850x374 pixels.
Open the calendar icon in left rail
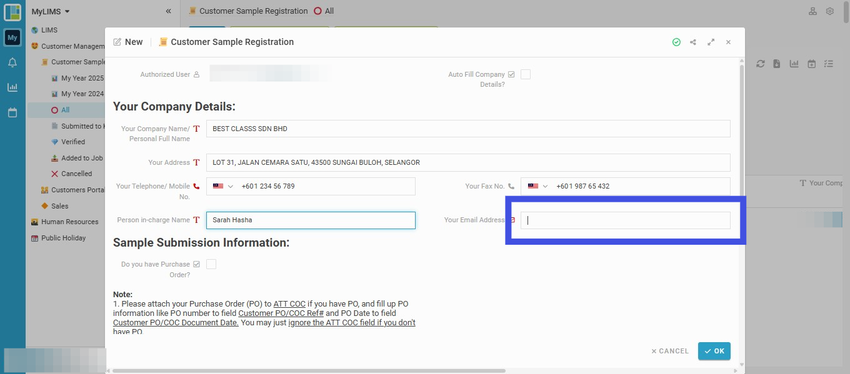point(12,113)
